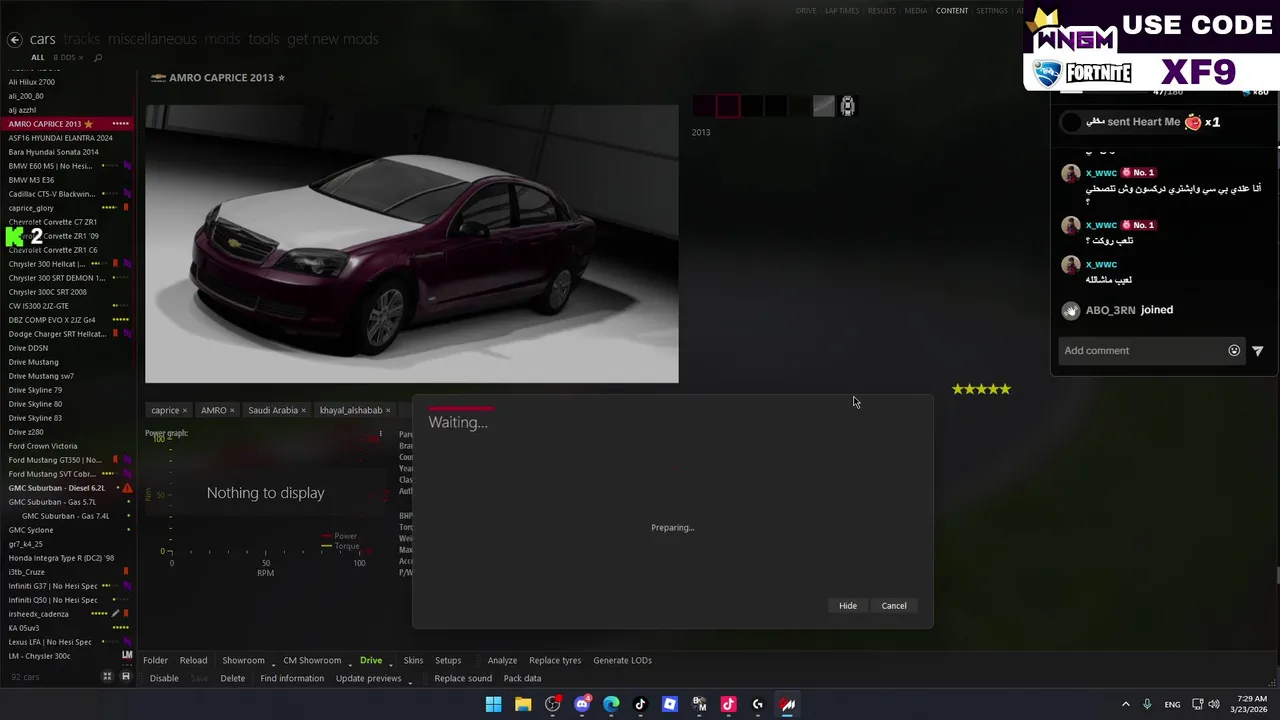Open TikTok app from taskbar
This screenshot has height=720, width=1280.
[641, 705]
